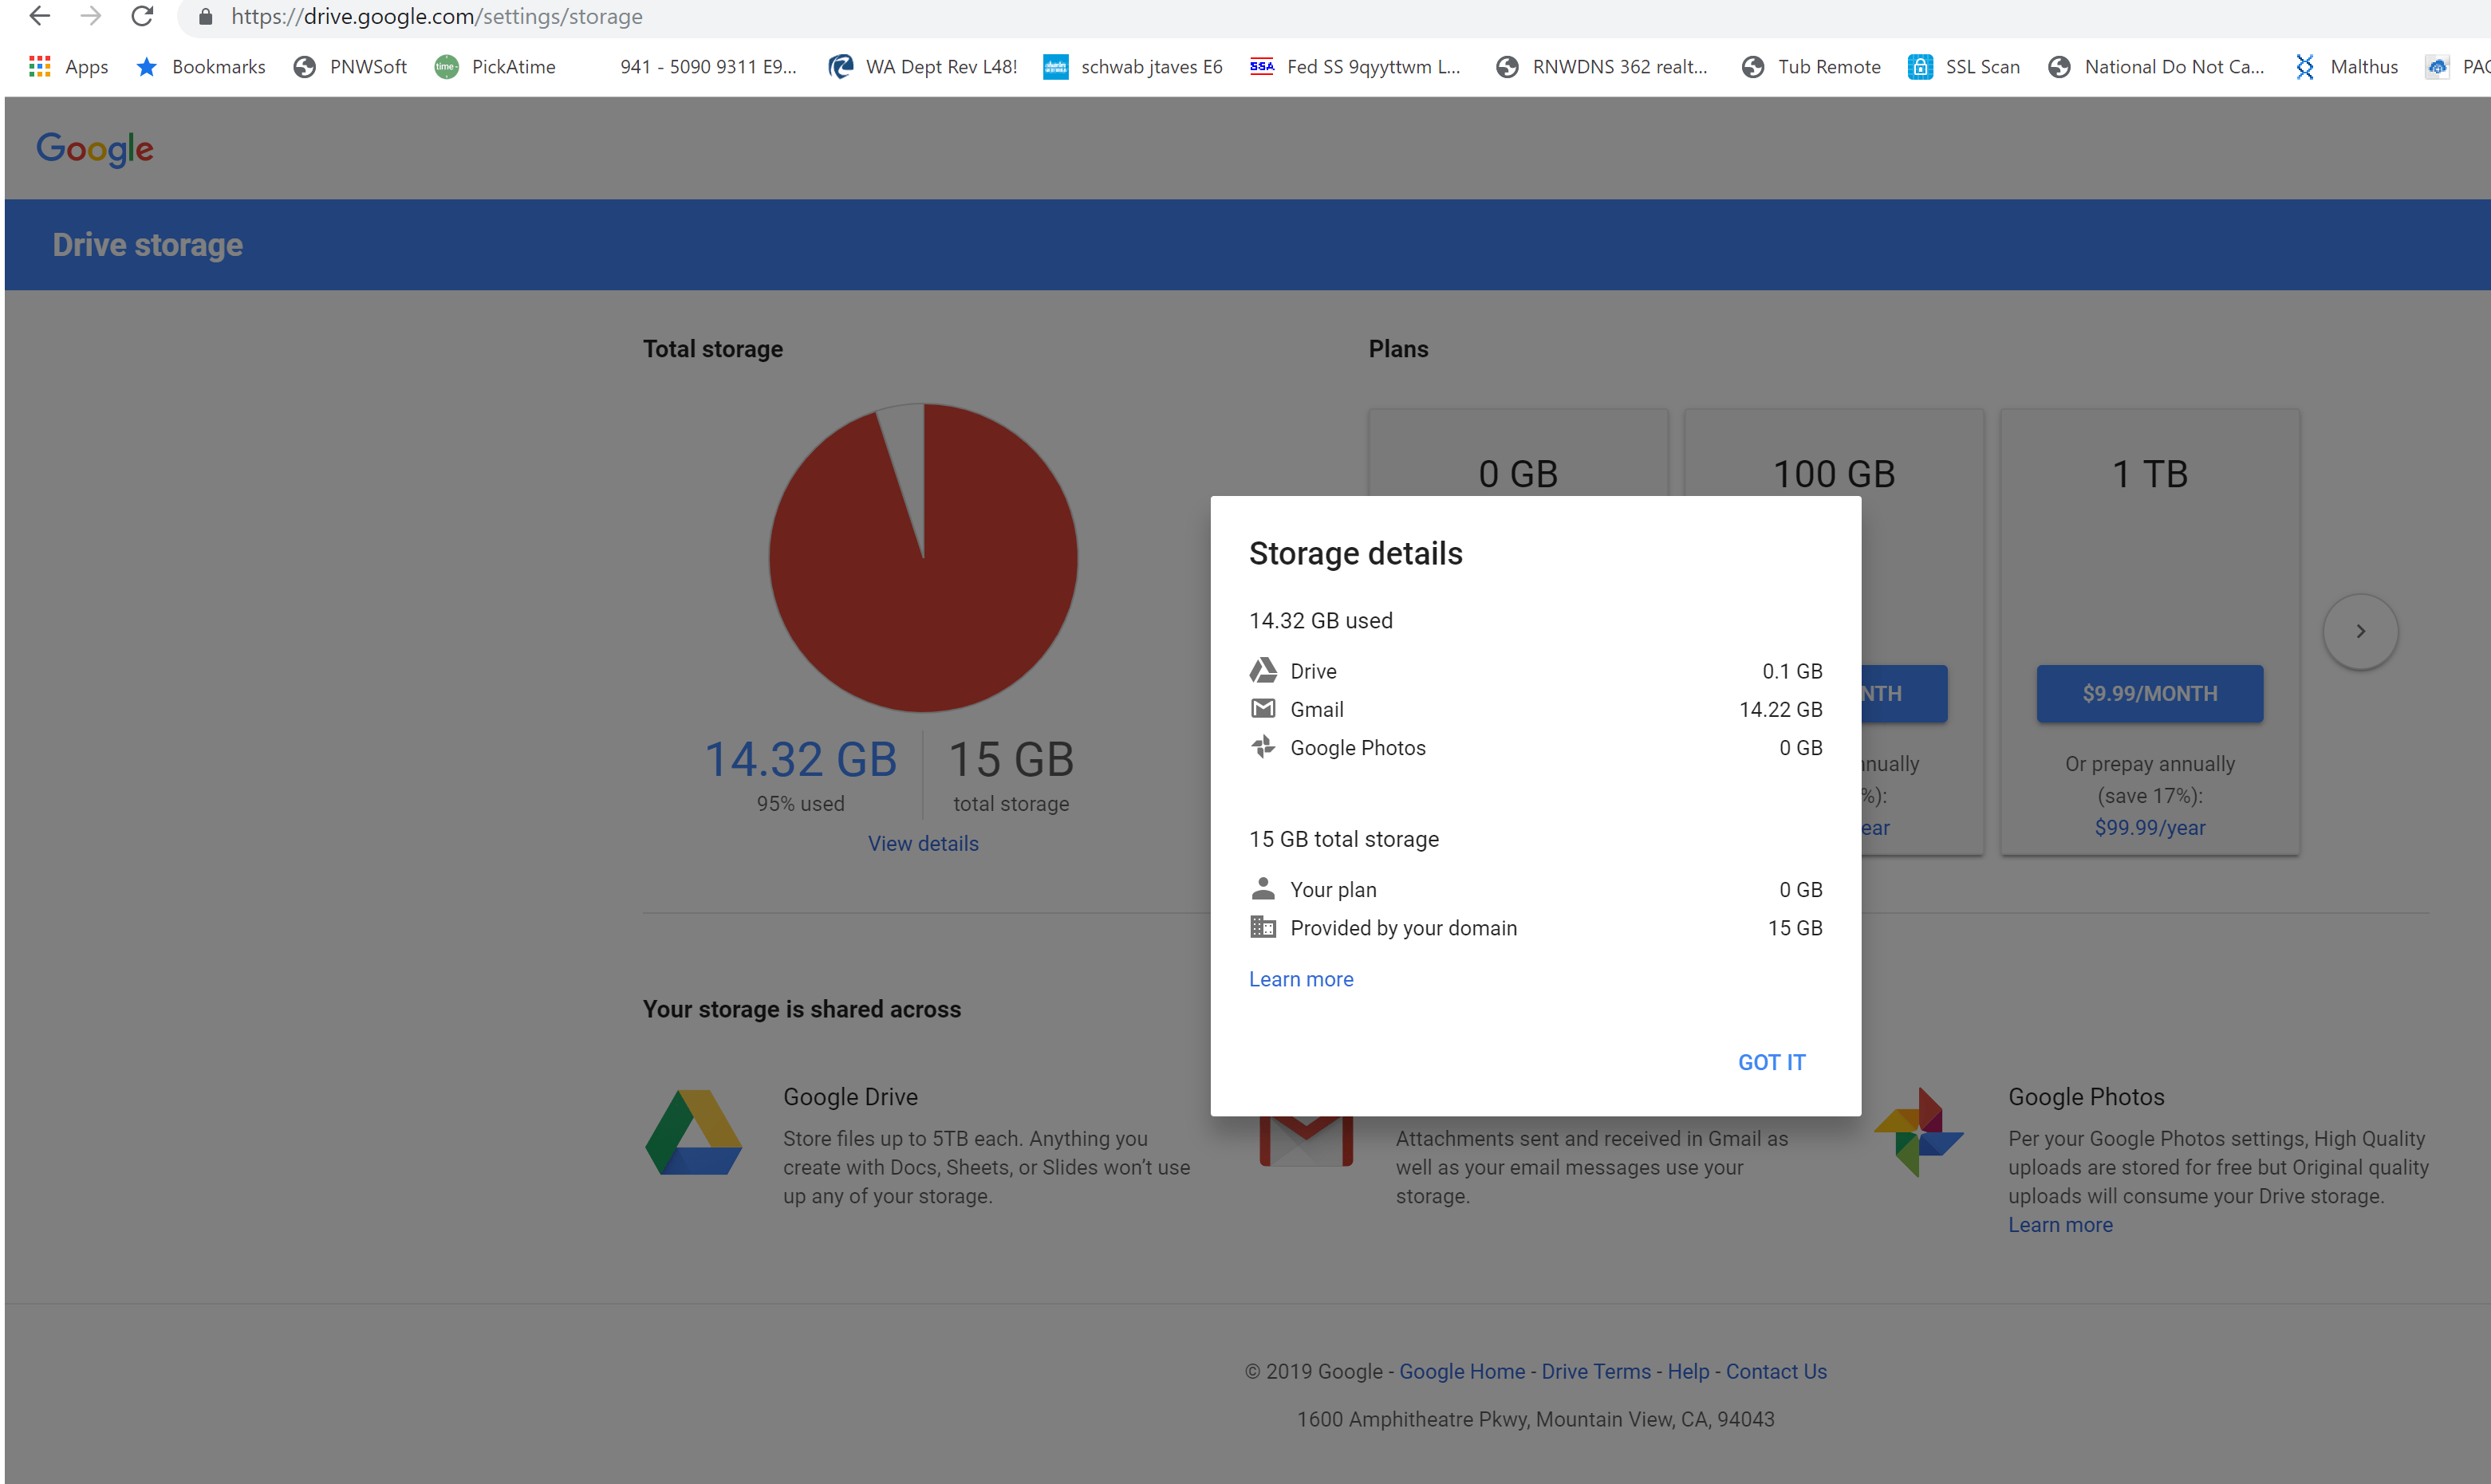Open the RNWDNS 362 realt bookmark
This screenshot has height=1484, width=2491.
tap(1602, 67)
